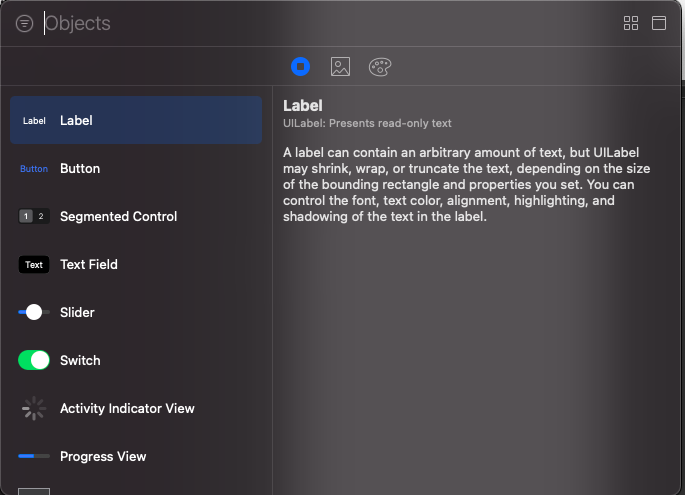Click the blue Button preview icon
The width and height of the screenshot is (685, 495).
pyautogui.click(x=34, y=169)
